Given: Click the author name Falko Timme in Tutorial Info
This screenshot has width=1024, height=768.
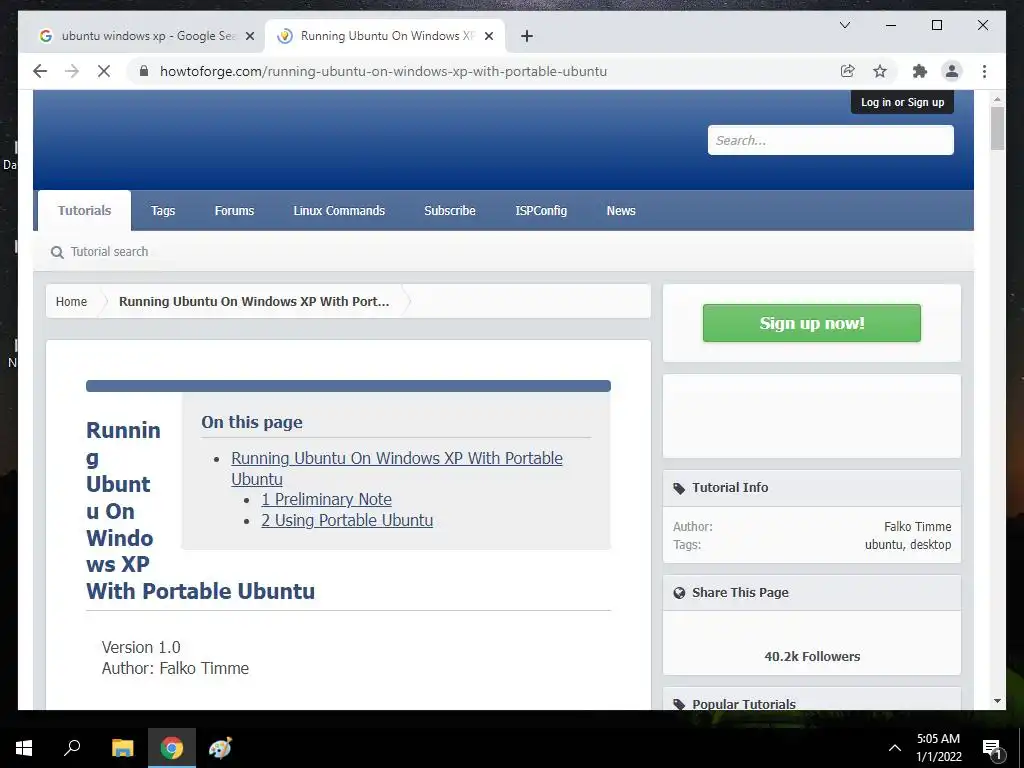Looking at the screenshot, I should [x=918, y=526].
